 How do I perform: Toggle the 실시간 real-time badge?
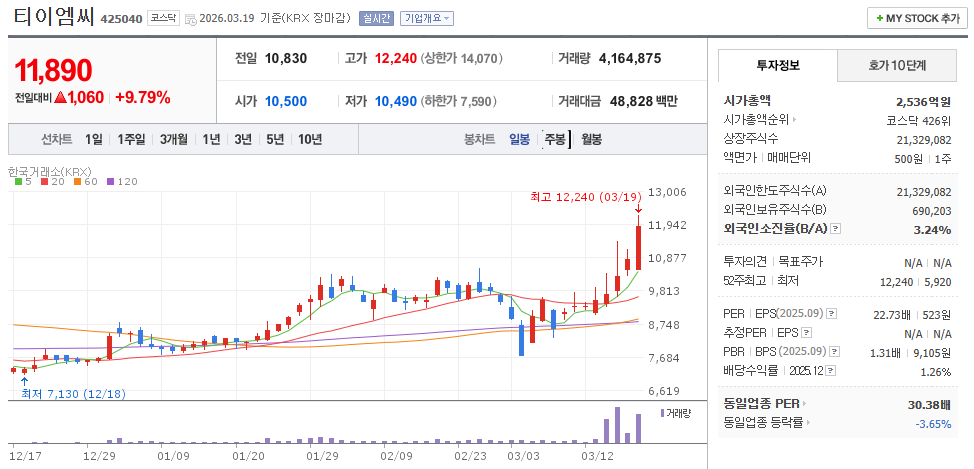376,19
